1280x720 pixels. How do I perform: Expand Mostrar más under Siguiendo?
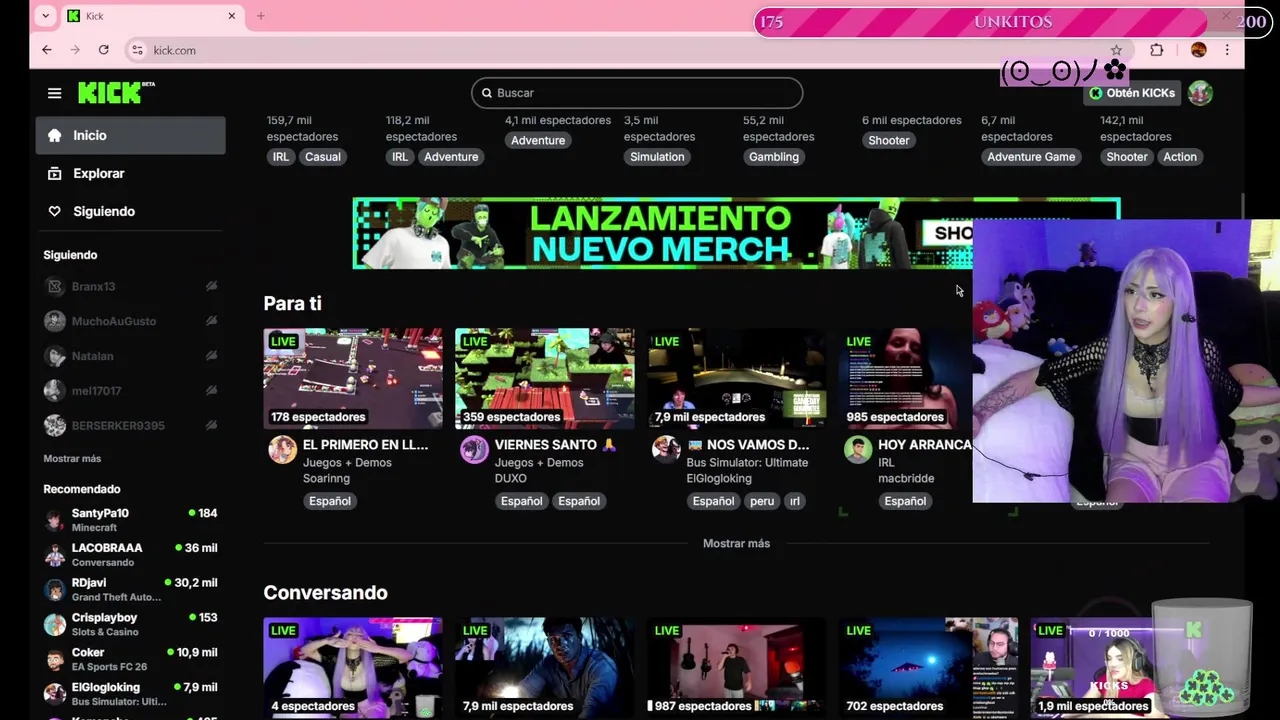(x=72, y=458)
